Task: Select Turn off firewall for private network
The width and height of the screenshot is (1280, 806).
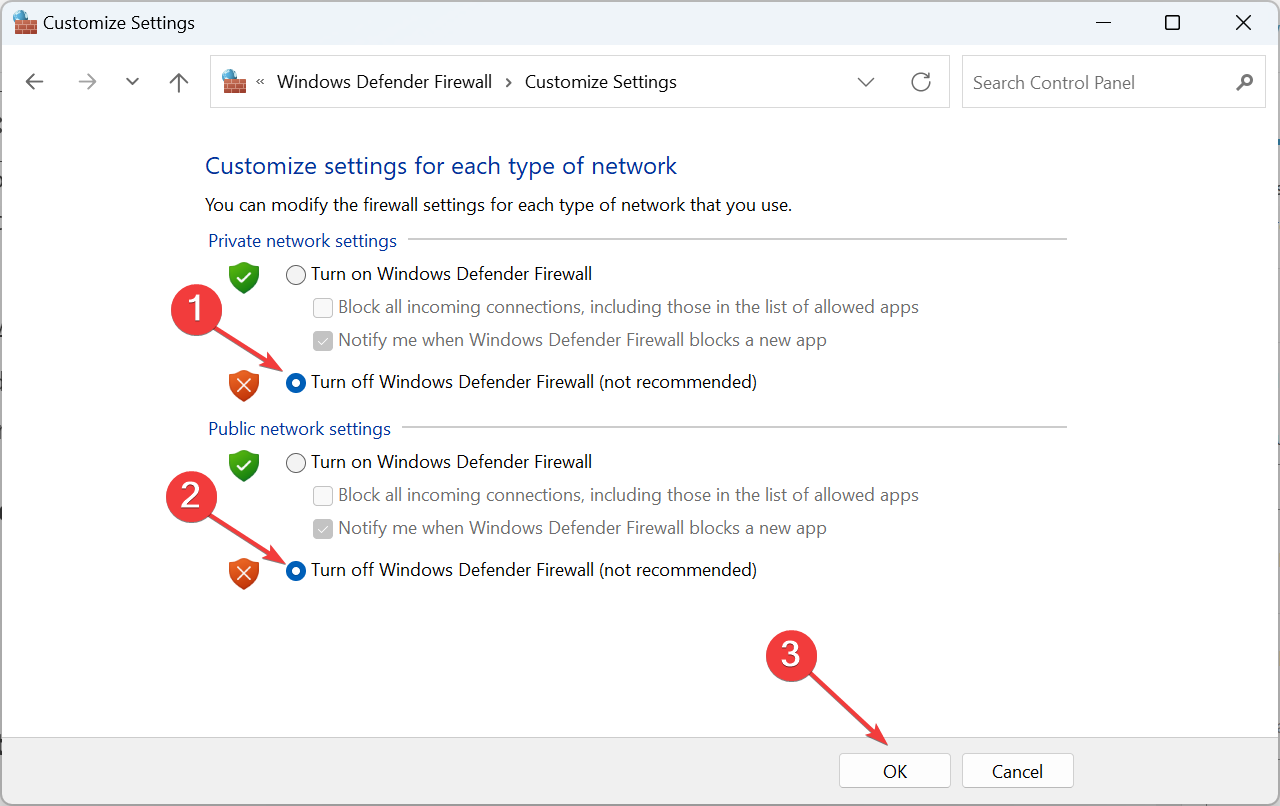Action: [x=296, y=382]
